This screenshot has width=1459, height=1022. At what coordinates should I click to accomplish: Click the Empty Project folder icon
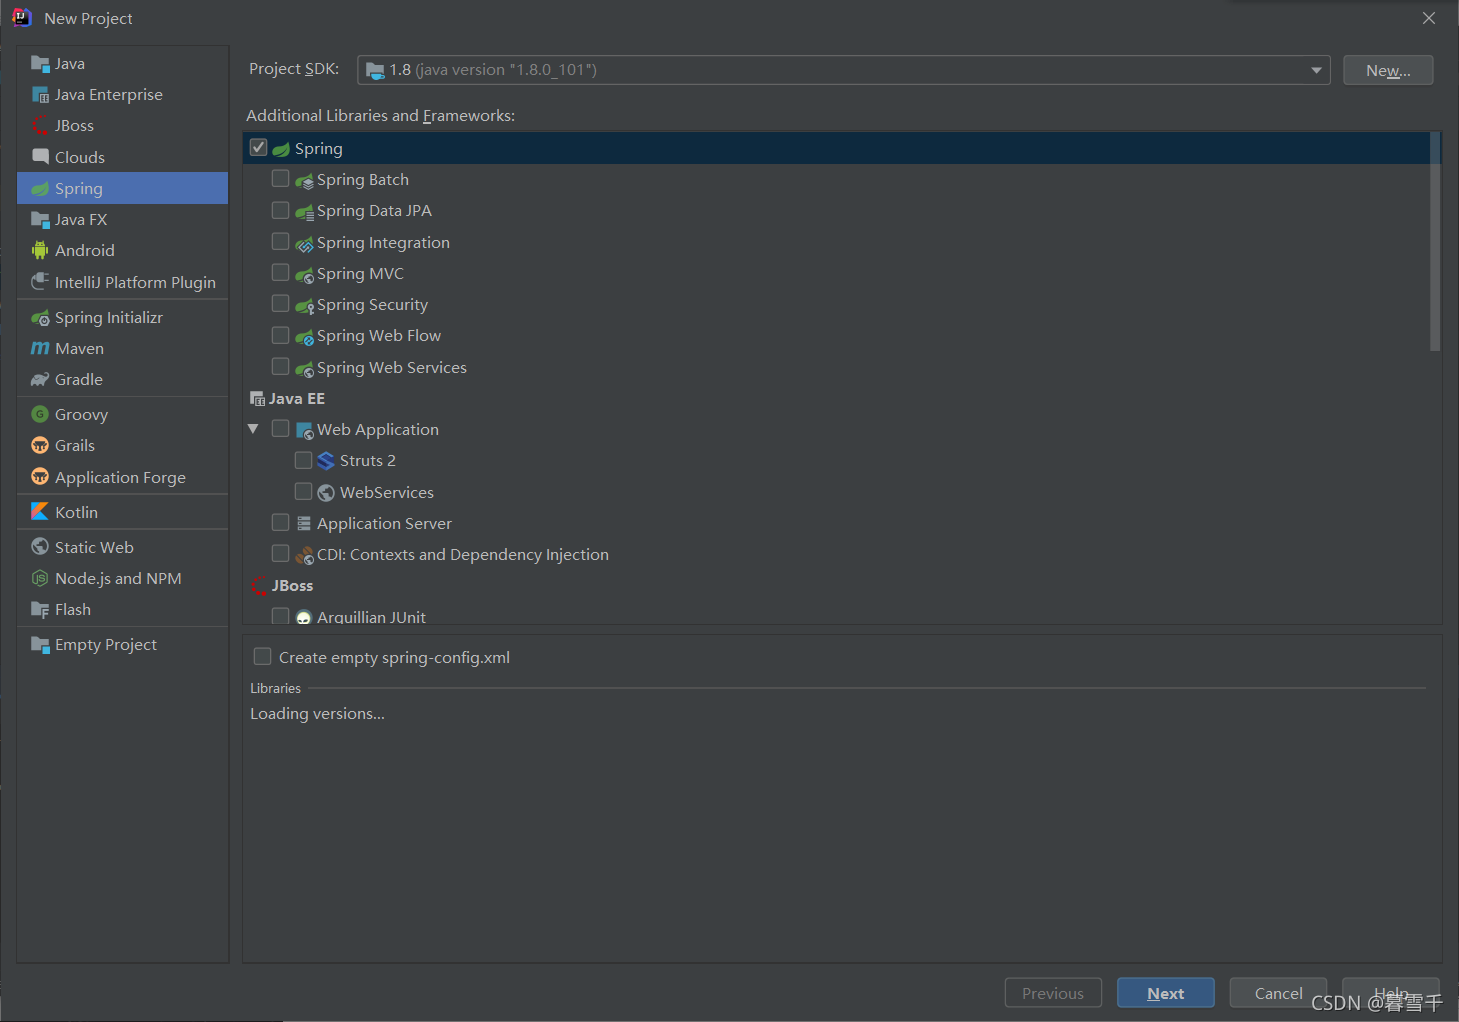coord(40,644)
